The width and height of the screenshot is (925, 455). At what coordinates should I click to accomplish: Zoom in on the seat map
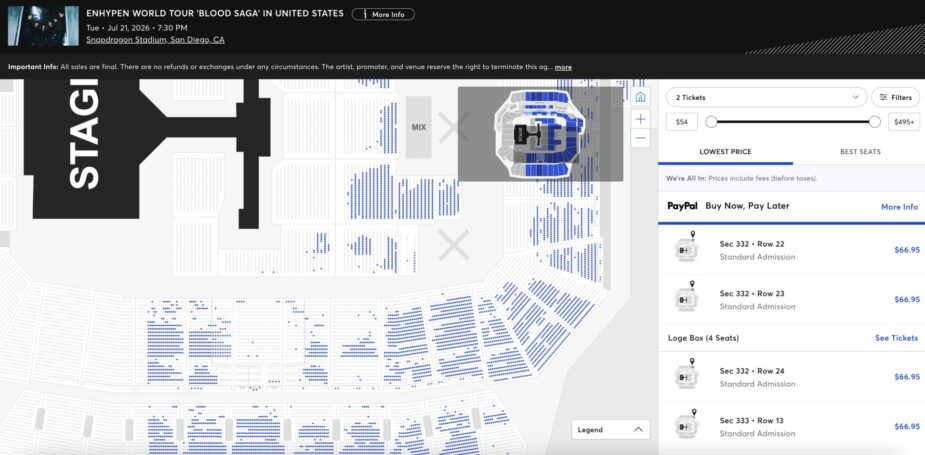pyautogui.click(x=640, y=118)
